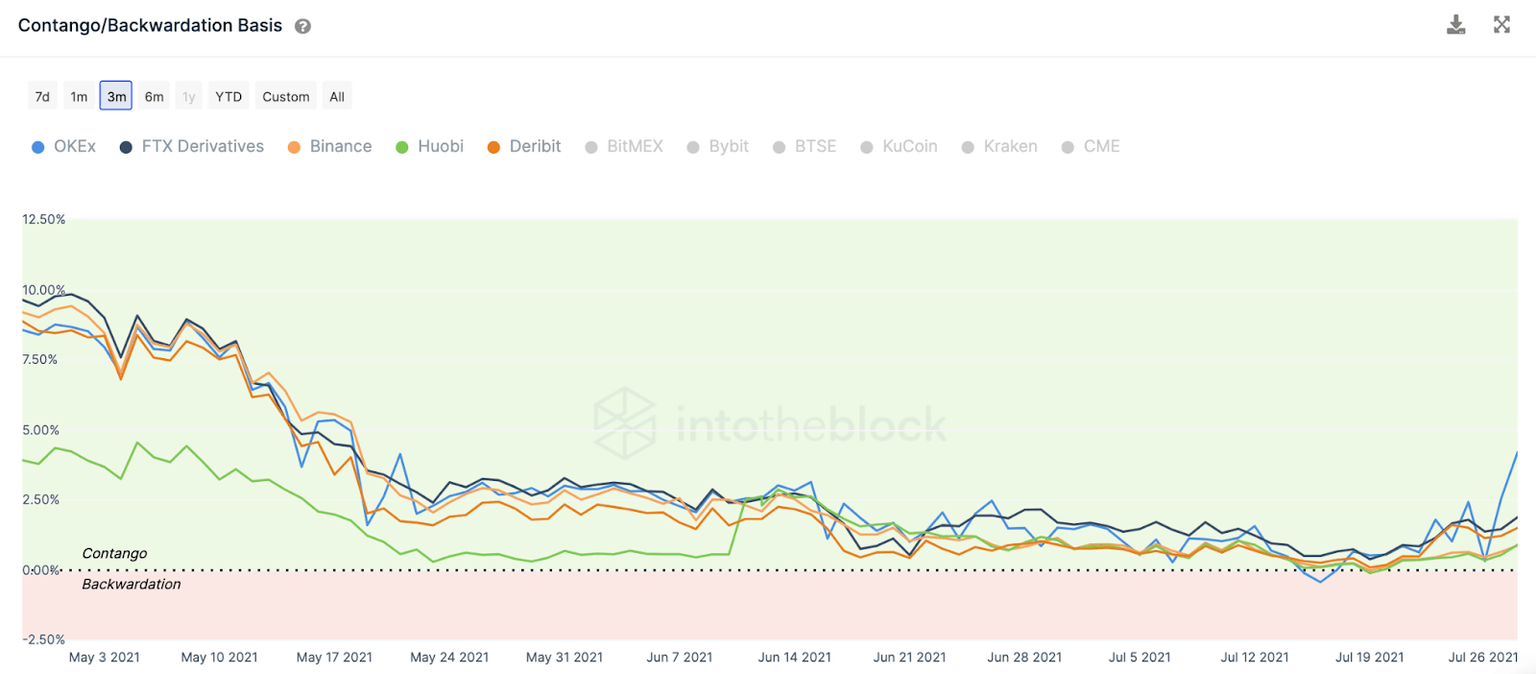
Task: Click the download chart icon
Action: coord(1456,25)
